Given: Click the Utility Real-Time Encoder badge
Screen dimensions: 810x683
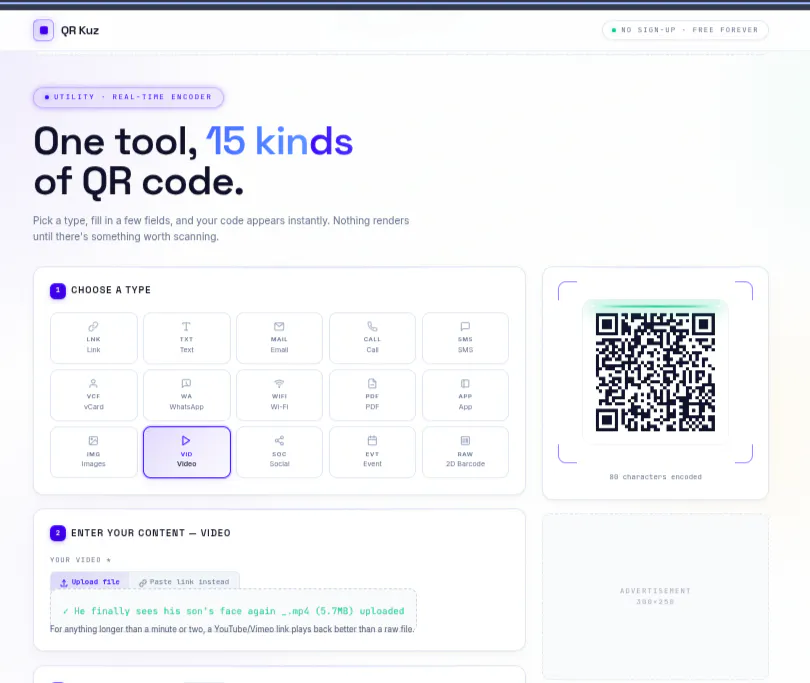Looking at the screenshot, I should click(128, 97).
